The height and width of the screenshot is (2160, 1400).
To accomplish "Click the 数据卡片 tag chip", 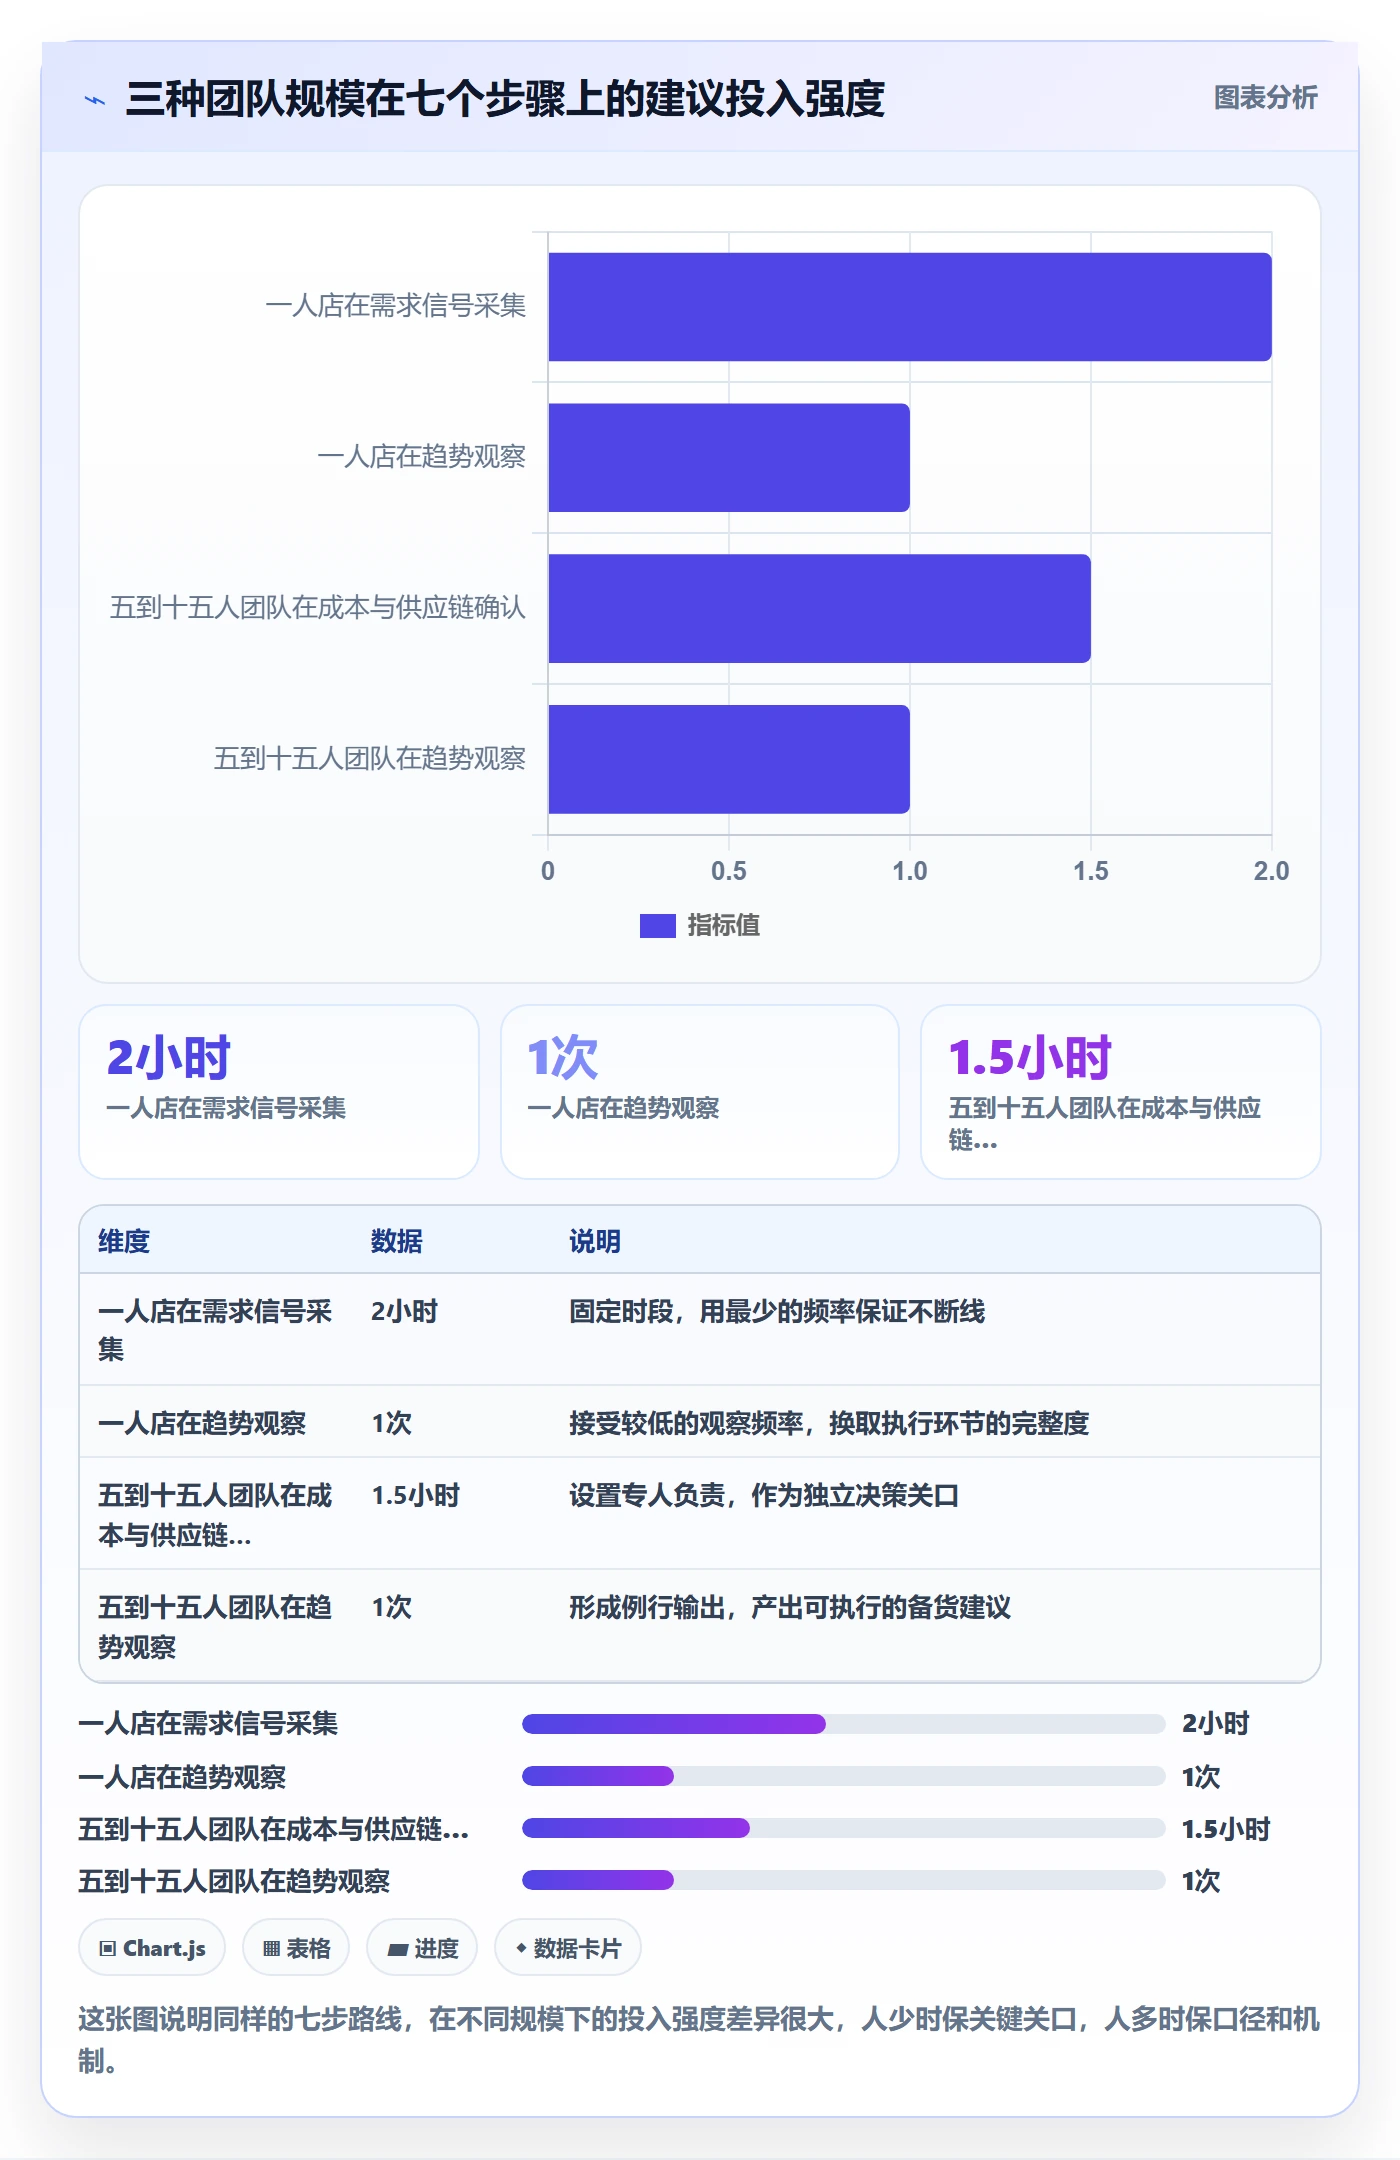I will pyautogui.click(x=568, y=1948).
